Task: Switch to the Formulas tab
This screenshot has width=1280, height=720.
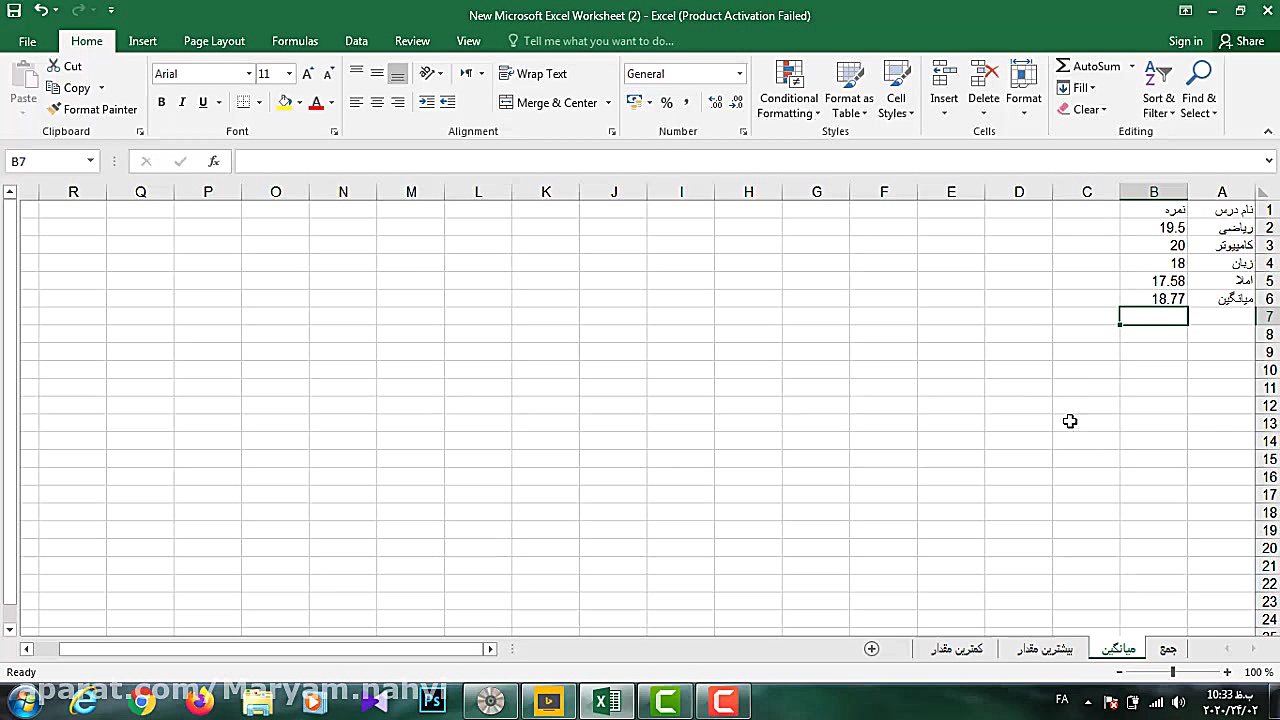Action: pyautogui.click(x=295, y=41)
